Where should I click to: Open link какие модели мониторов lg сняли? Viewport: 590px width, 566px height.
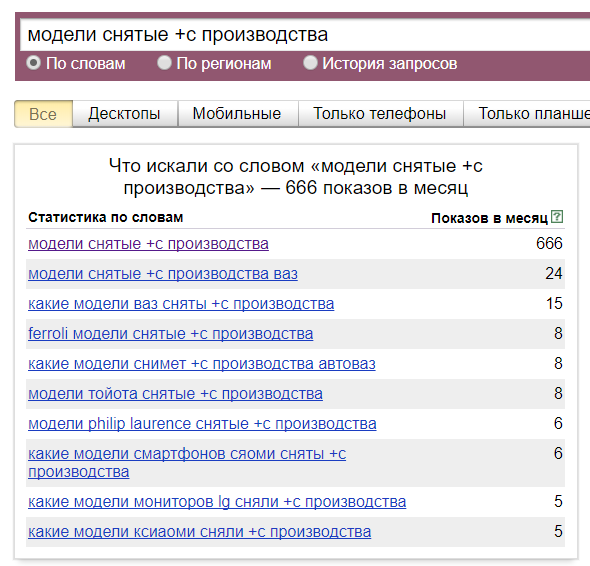pyautogui.click(x=217, y=502)
